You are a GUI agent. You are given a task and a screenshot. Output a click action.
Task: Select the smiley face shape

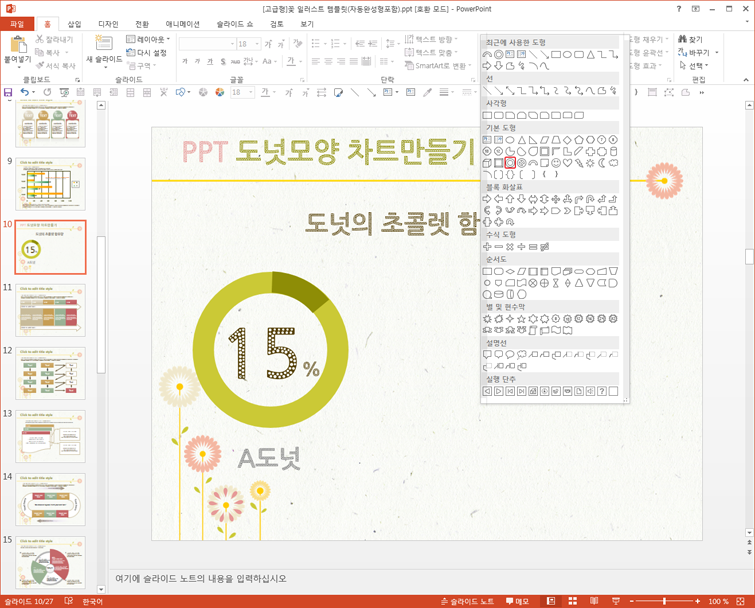coord(556,163)
